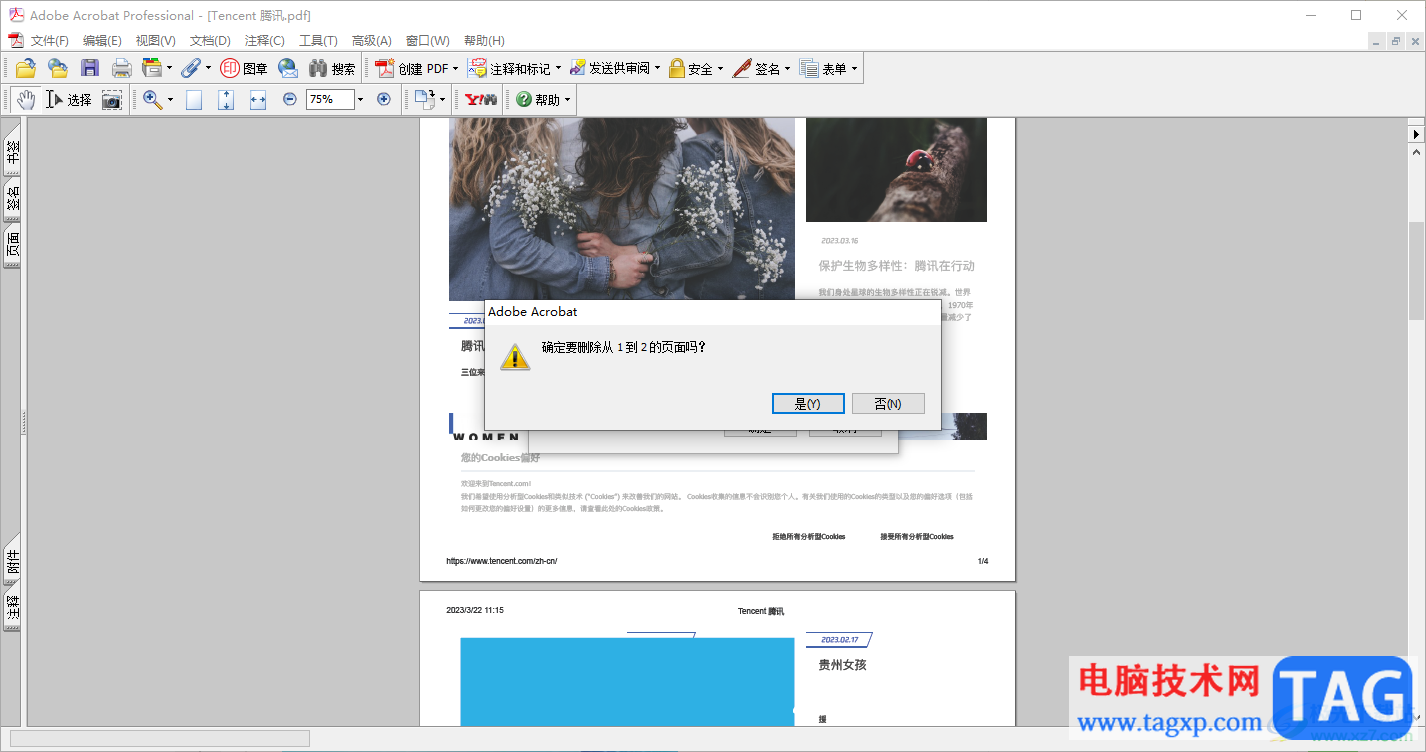Click the zoom in plus button
This screenshot has width=1426, height=752.
click(384, 99)
